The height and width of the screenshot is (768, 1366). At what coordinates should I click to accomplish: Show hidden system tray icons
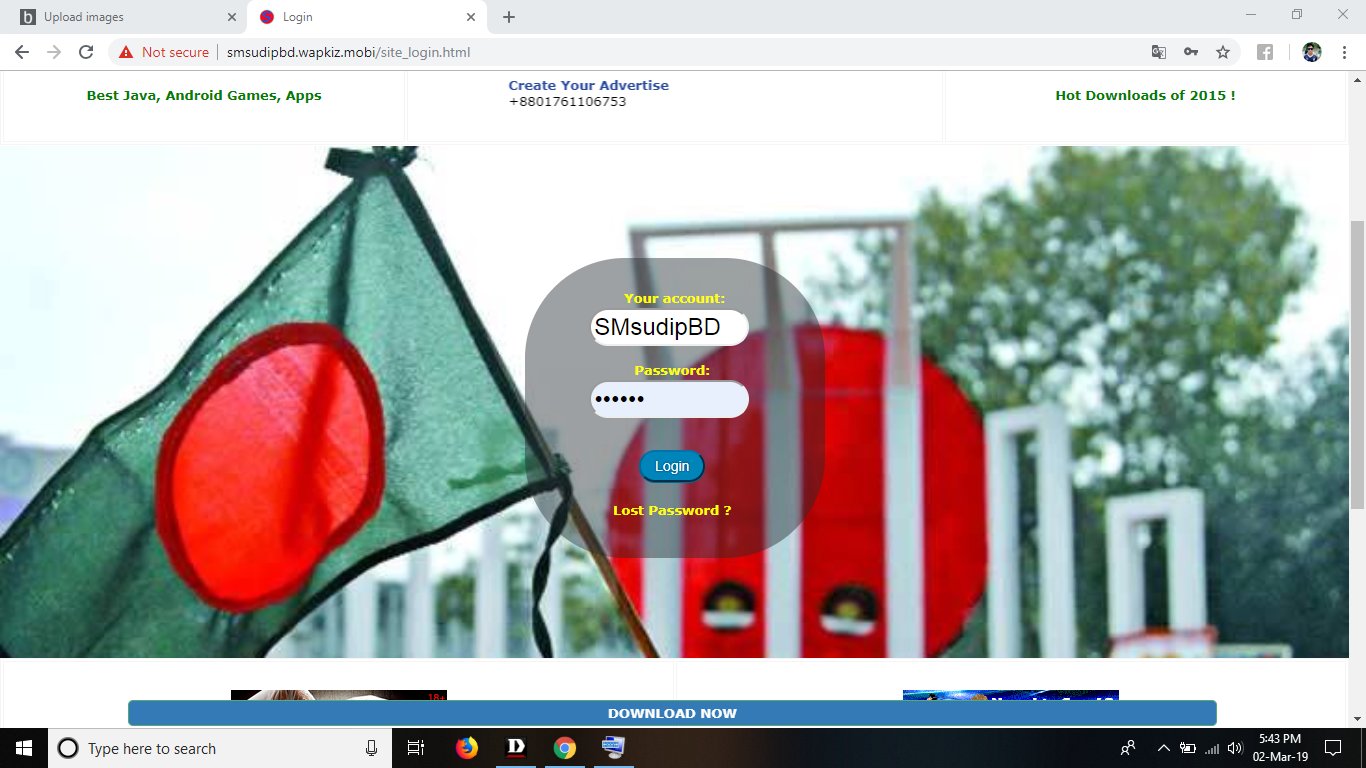[1163, 748]
